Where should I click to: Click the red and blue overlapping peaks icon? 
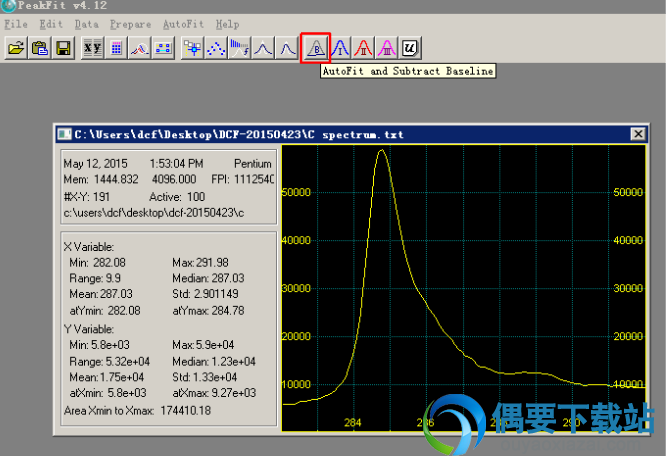(140, 48)
